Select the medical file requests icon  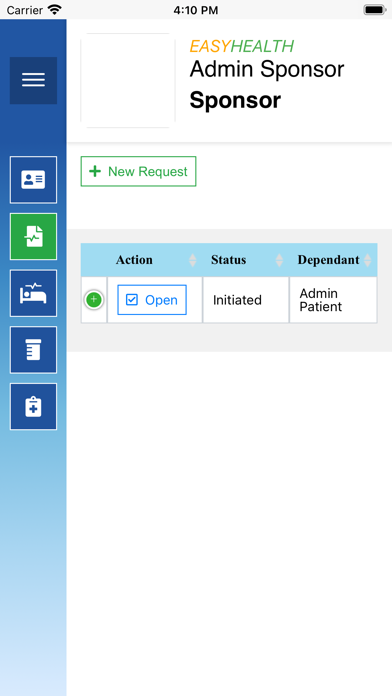click(33, 237)
